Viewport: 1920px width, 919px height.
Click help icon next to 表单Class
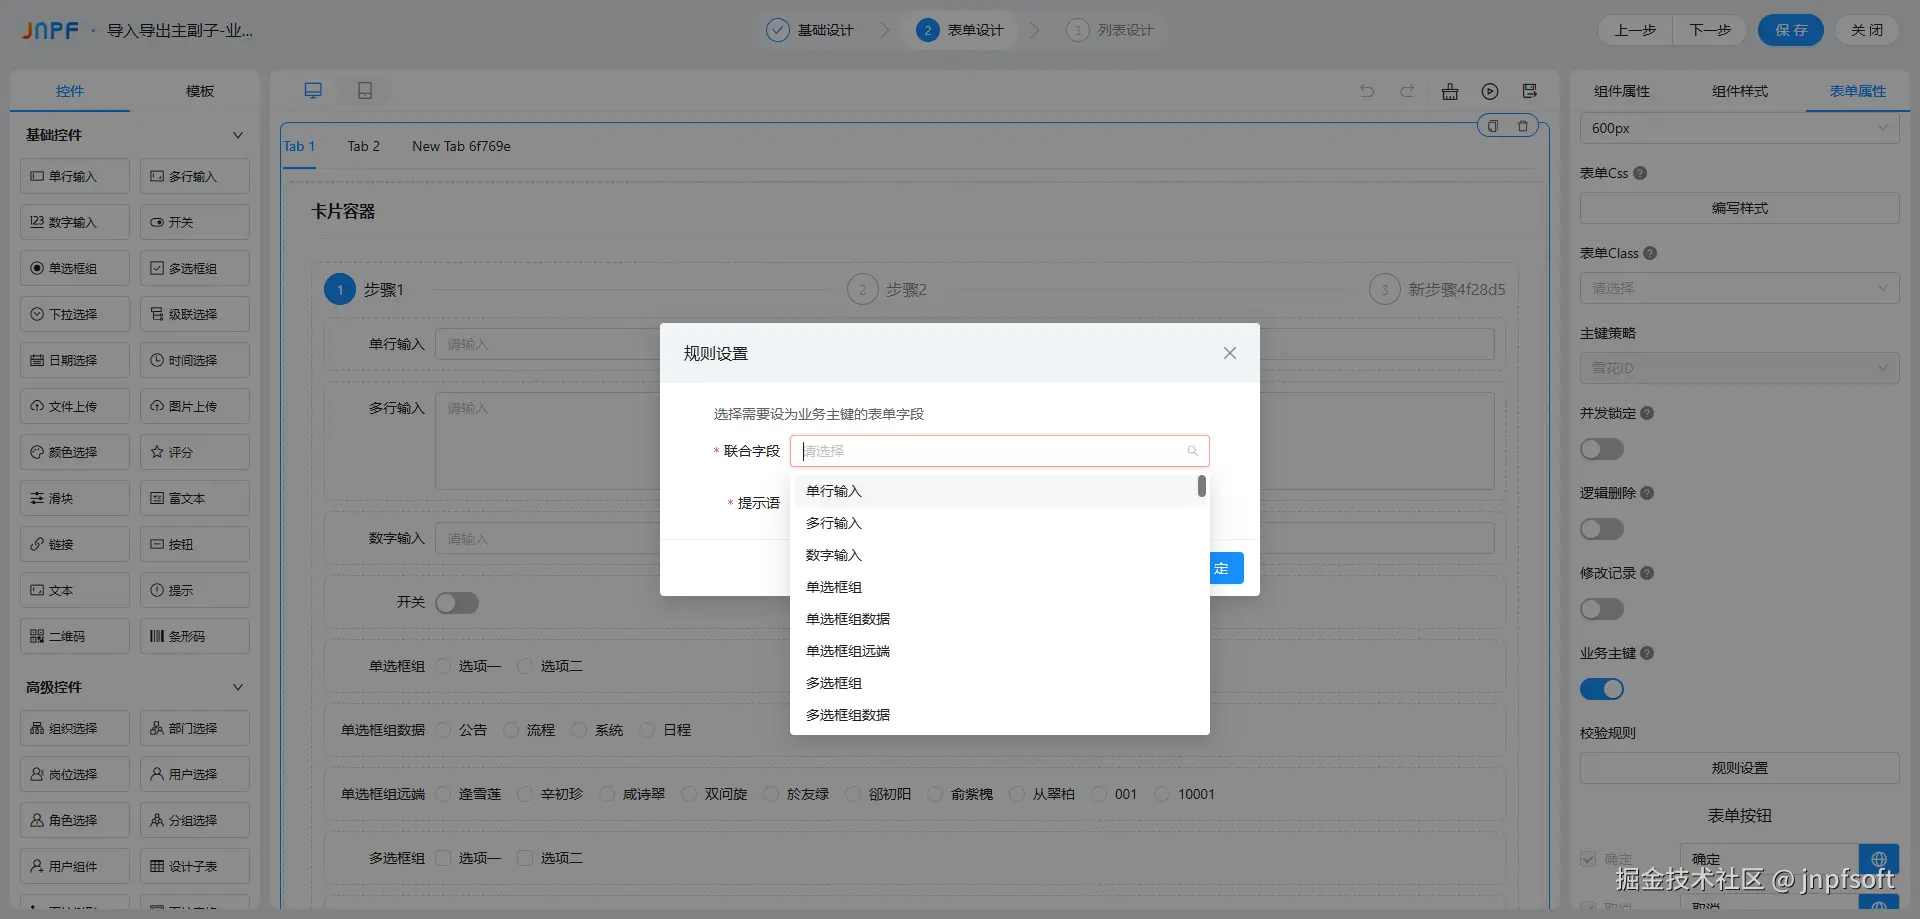pos(1650,253)
